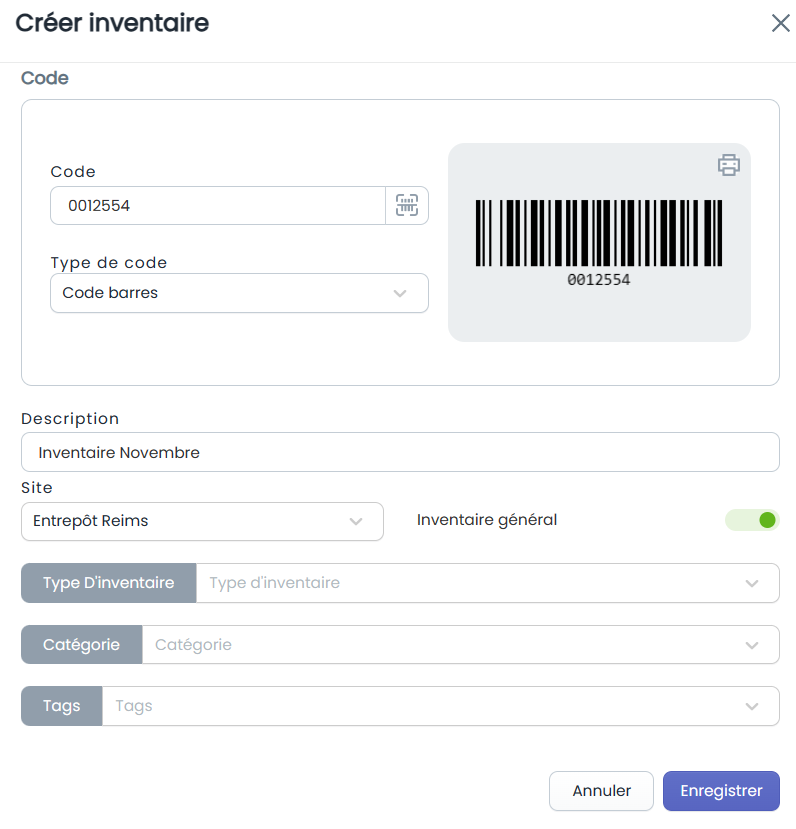Screen dimensions: 796x829
Task: Click the barcode scan icon beside Code field
Action: click(x=406, y=205)
